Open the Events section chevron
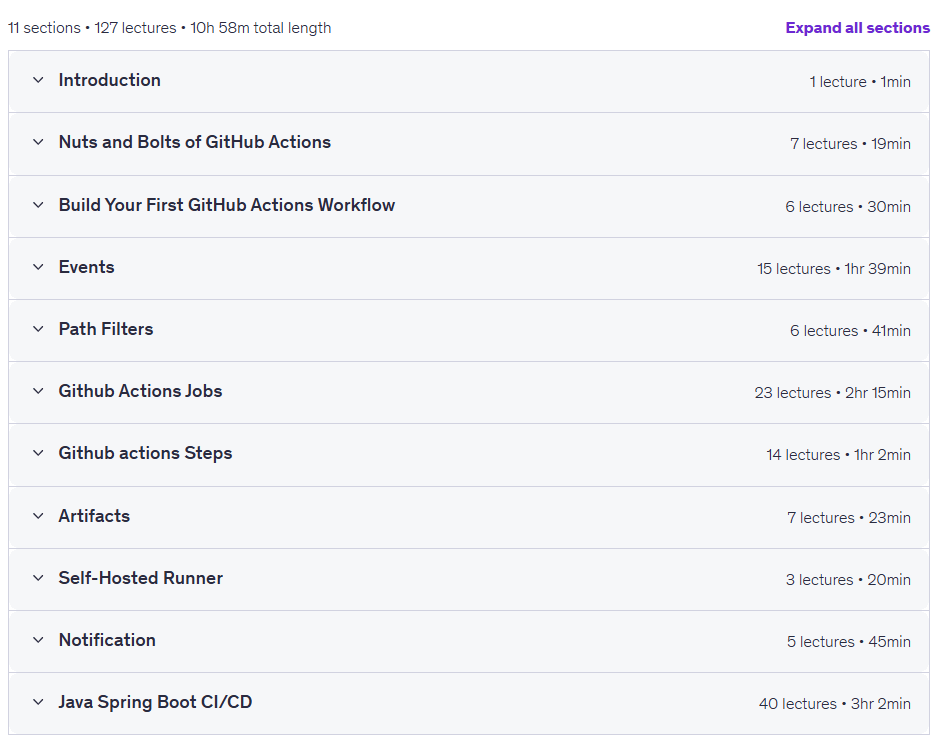This screenshot has width=937, height=742. 38,267
